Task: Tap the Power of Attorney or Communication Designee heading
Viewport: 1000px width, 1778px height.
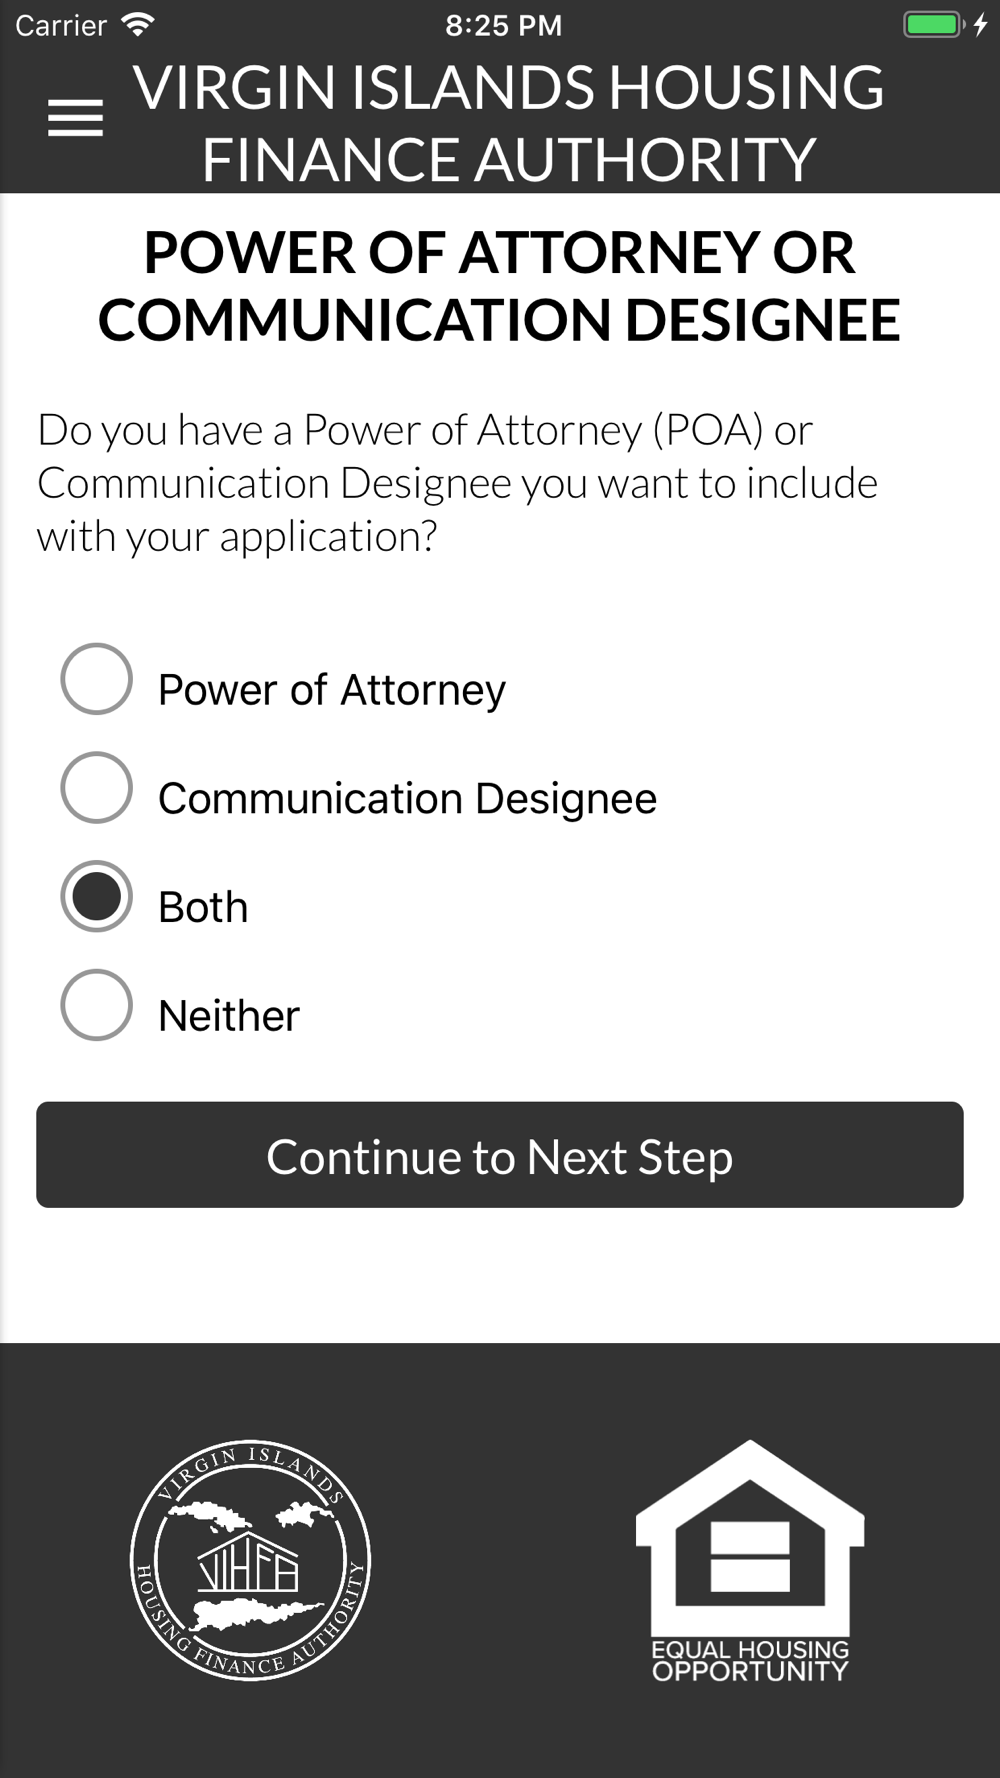Action: click(499, 286)
